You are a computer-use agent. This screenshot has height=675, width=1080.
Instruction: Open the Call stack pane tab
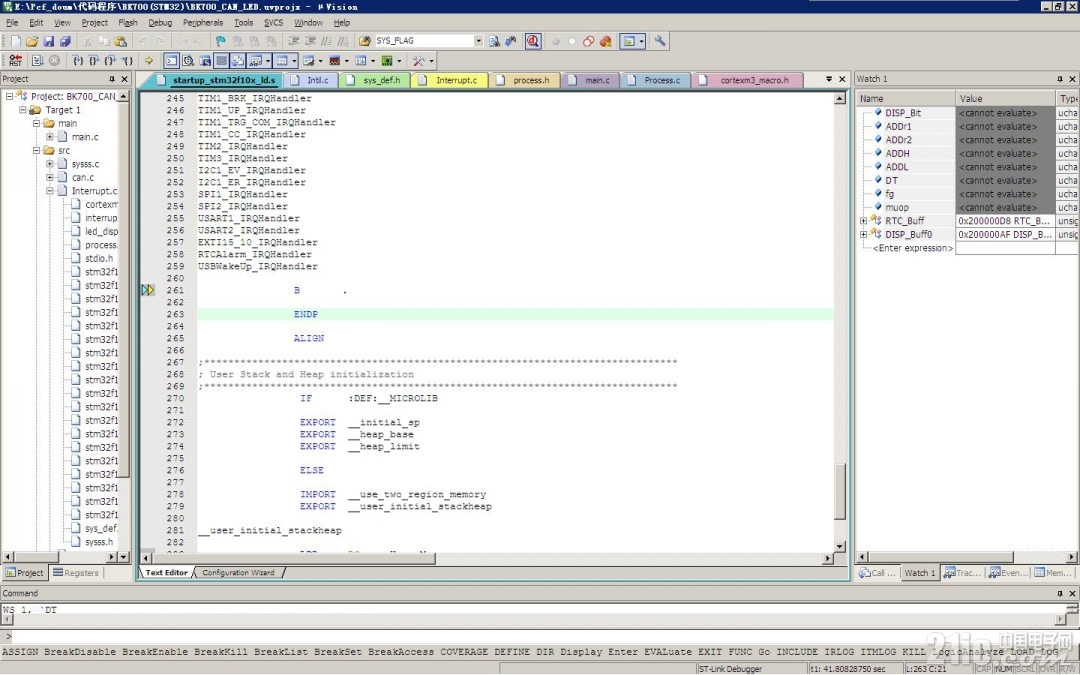tap(878, 572)
